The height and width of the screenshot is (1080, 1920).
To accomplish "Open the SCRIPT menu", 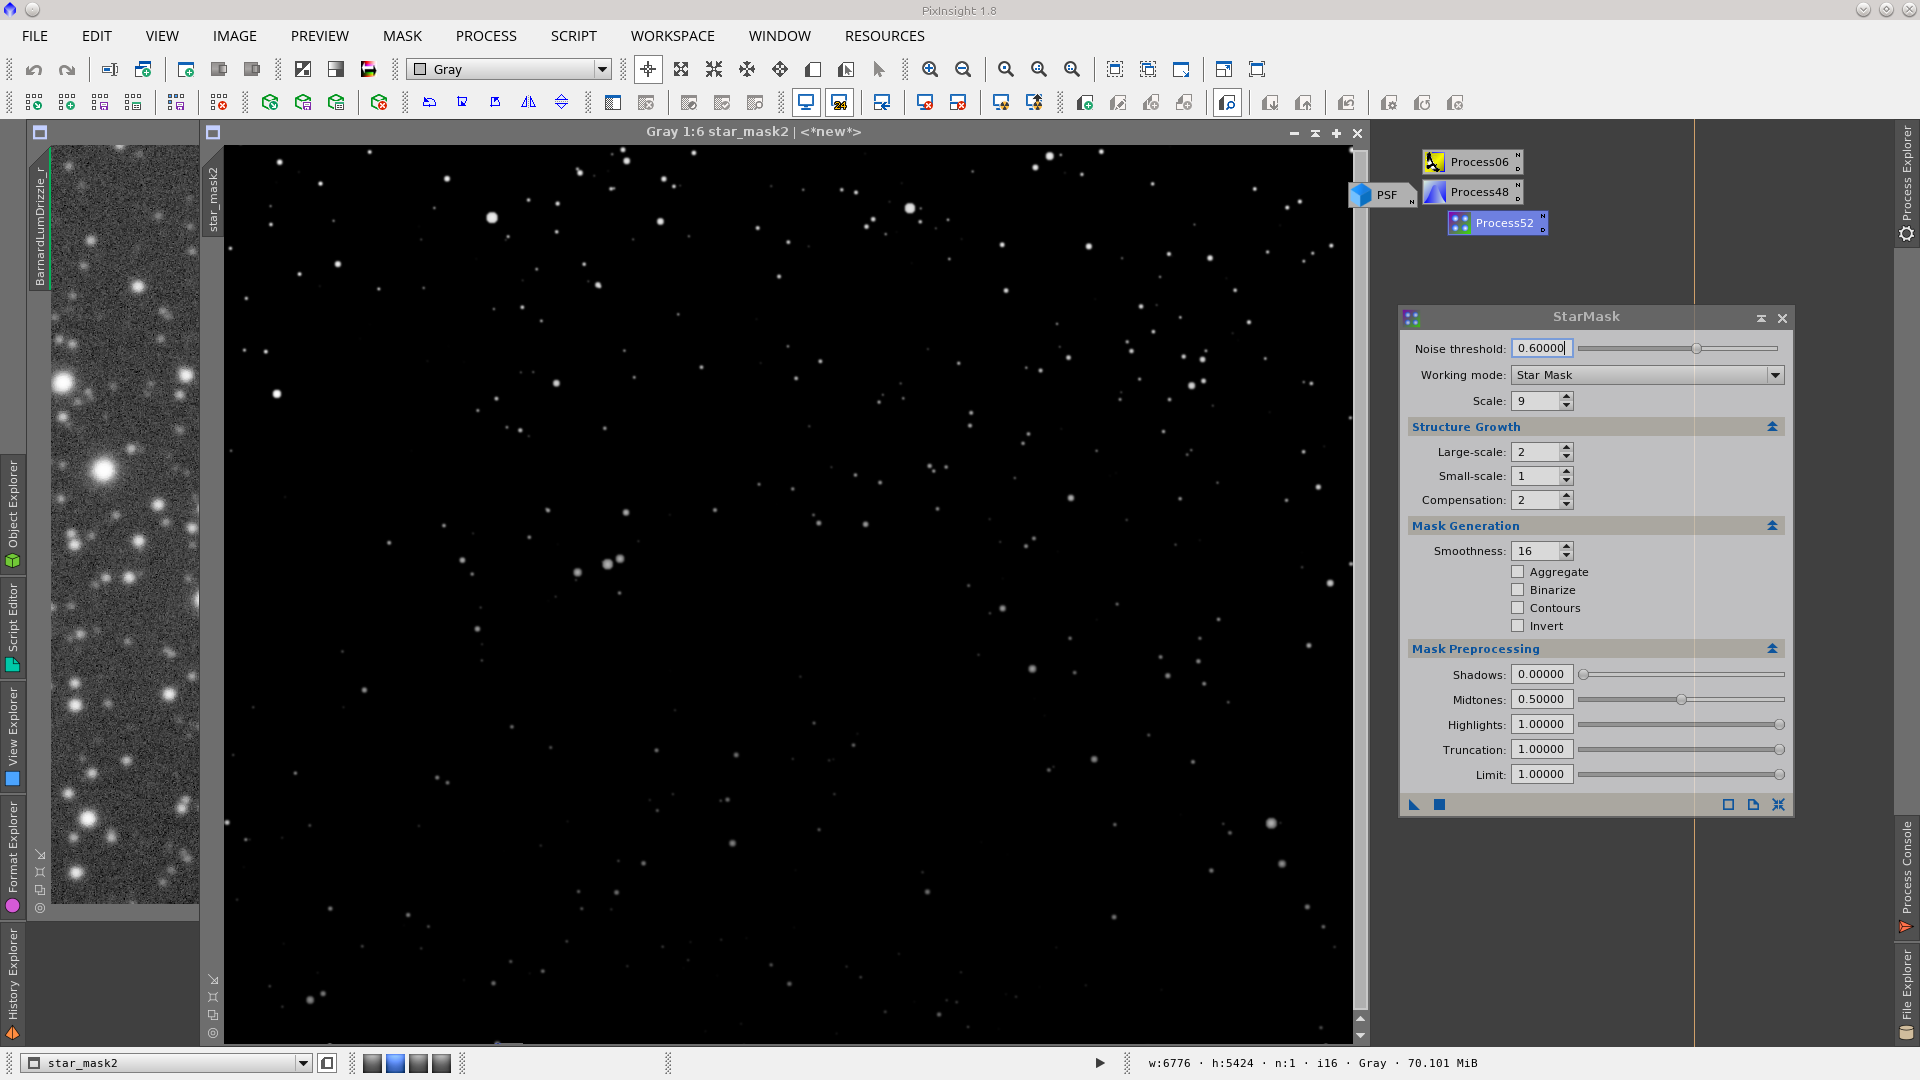I will [573, 36].
